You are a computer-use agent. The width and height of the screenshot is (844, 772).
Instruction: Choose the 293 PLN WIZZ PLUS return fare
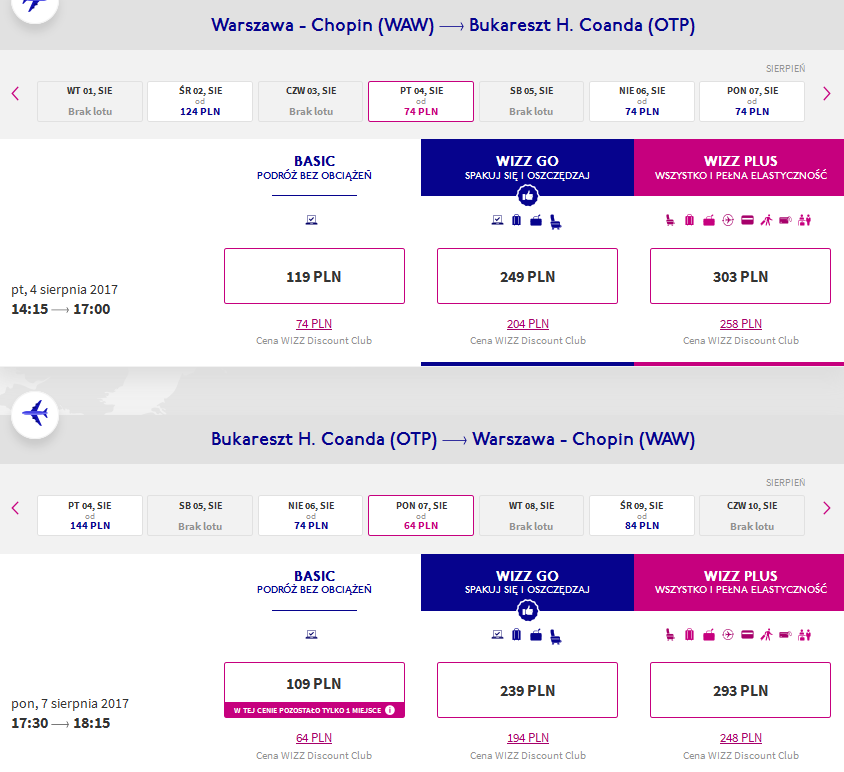[741, 690]
